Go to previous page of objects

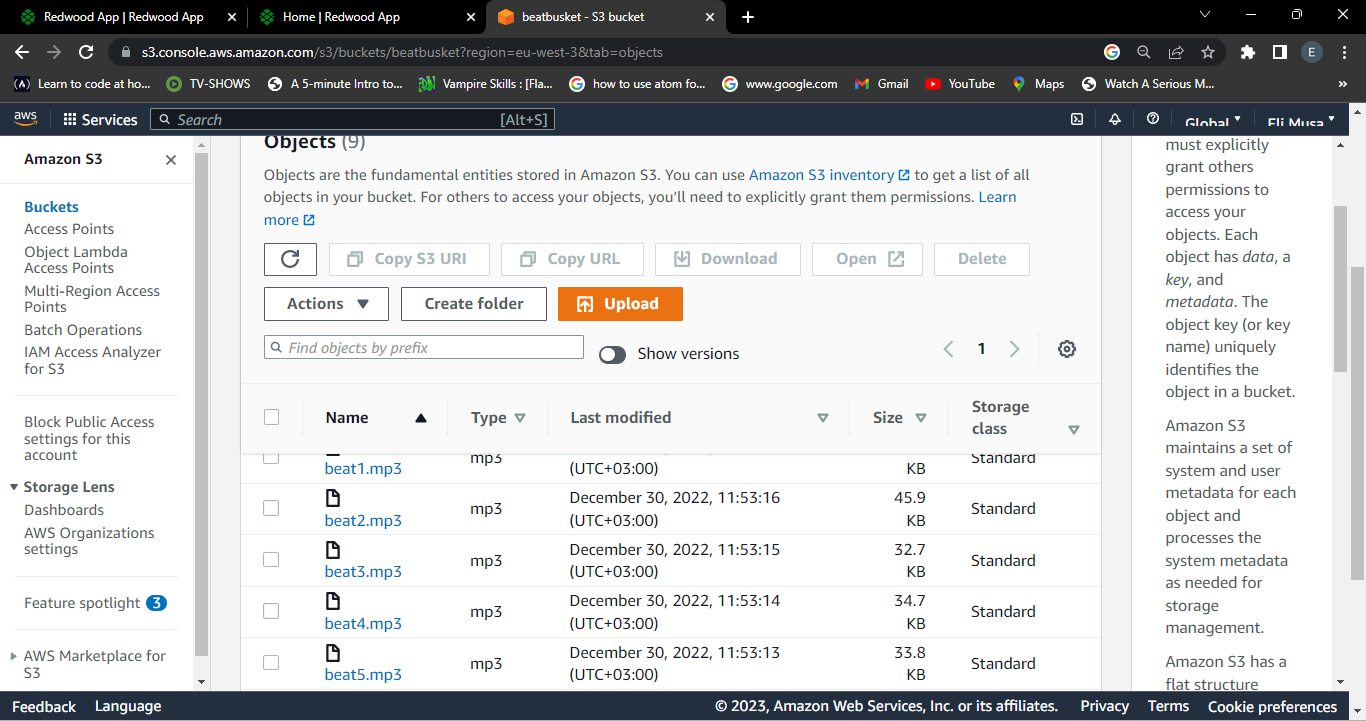pyautogui.click(x=949, y=349)
